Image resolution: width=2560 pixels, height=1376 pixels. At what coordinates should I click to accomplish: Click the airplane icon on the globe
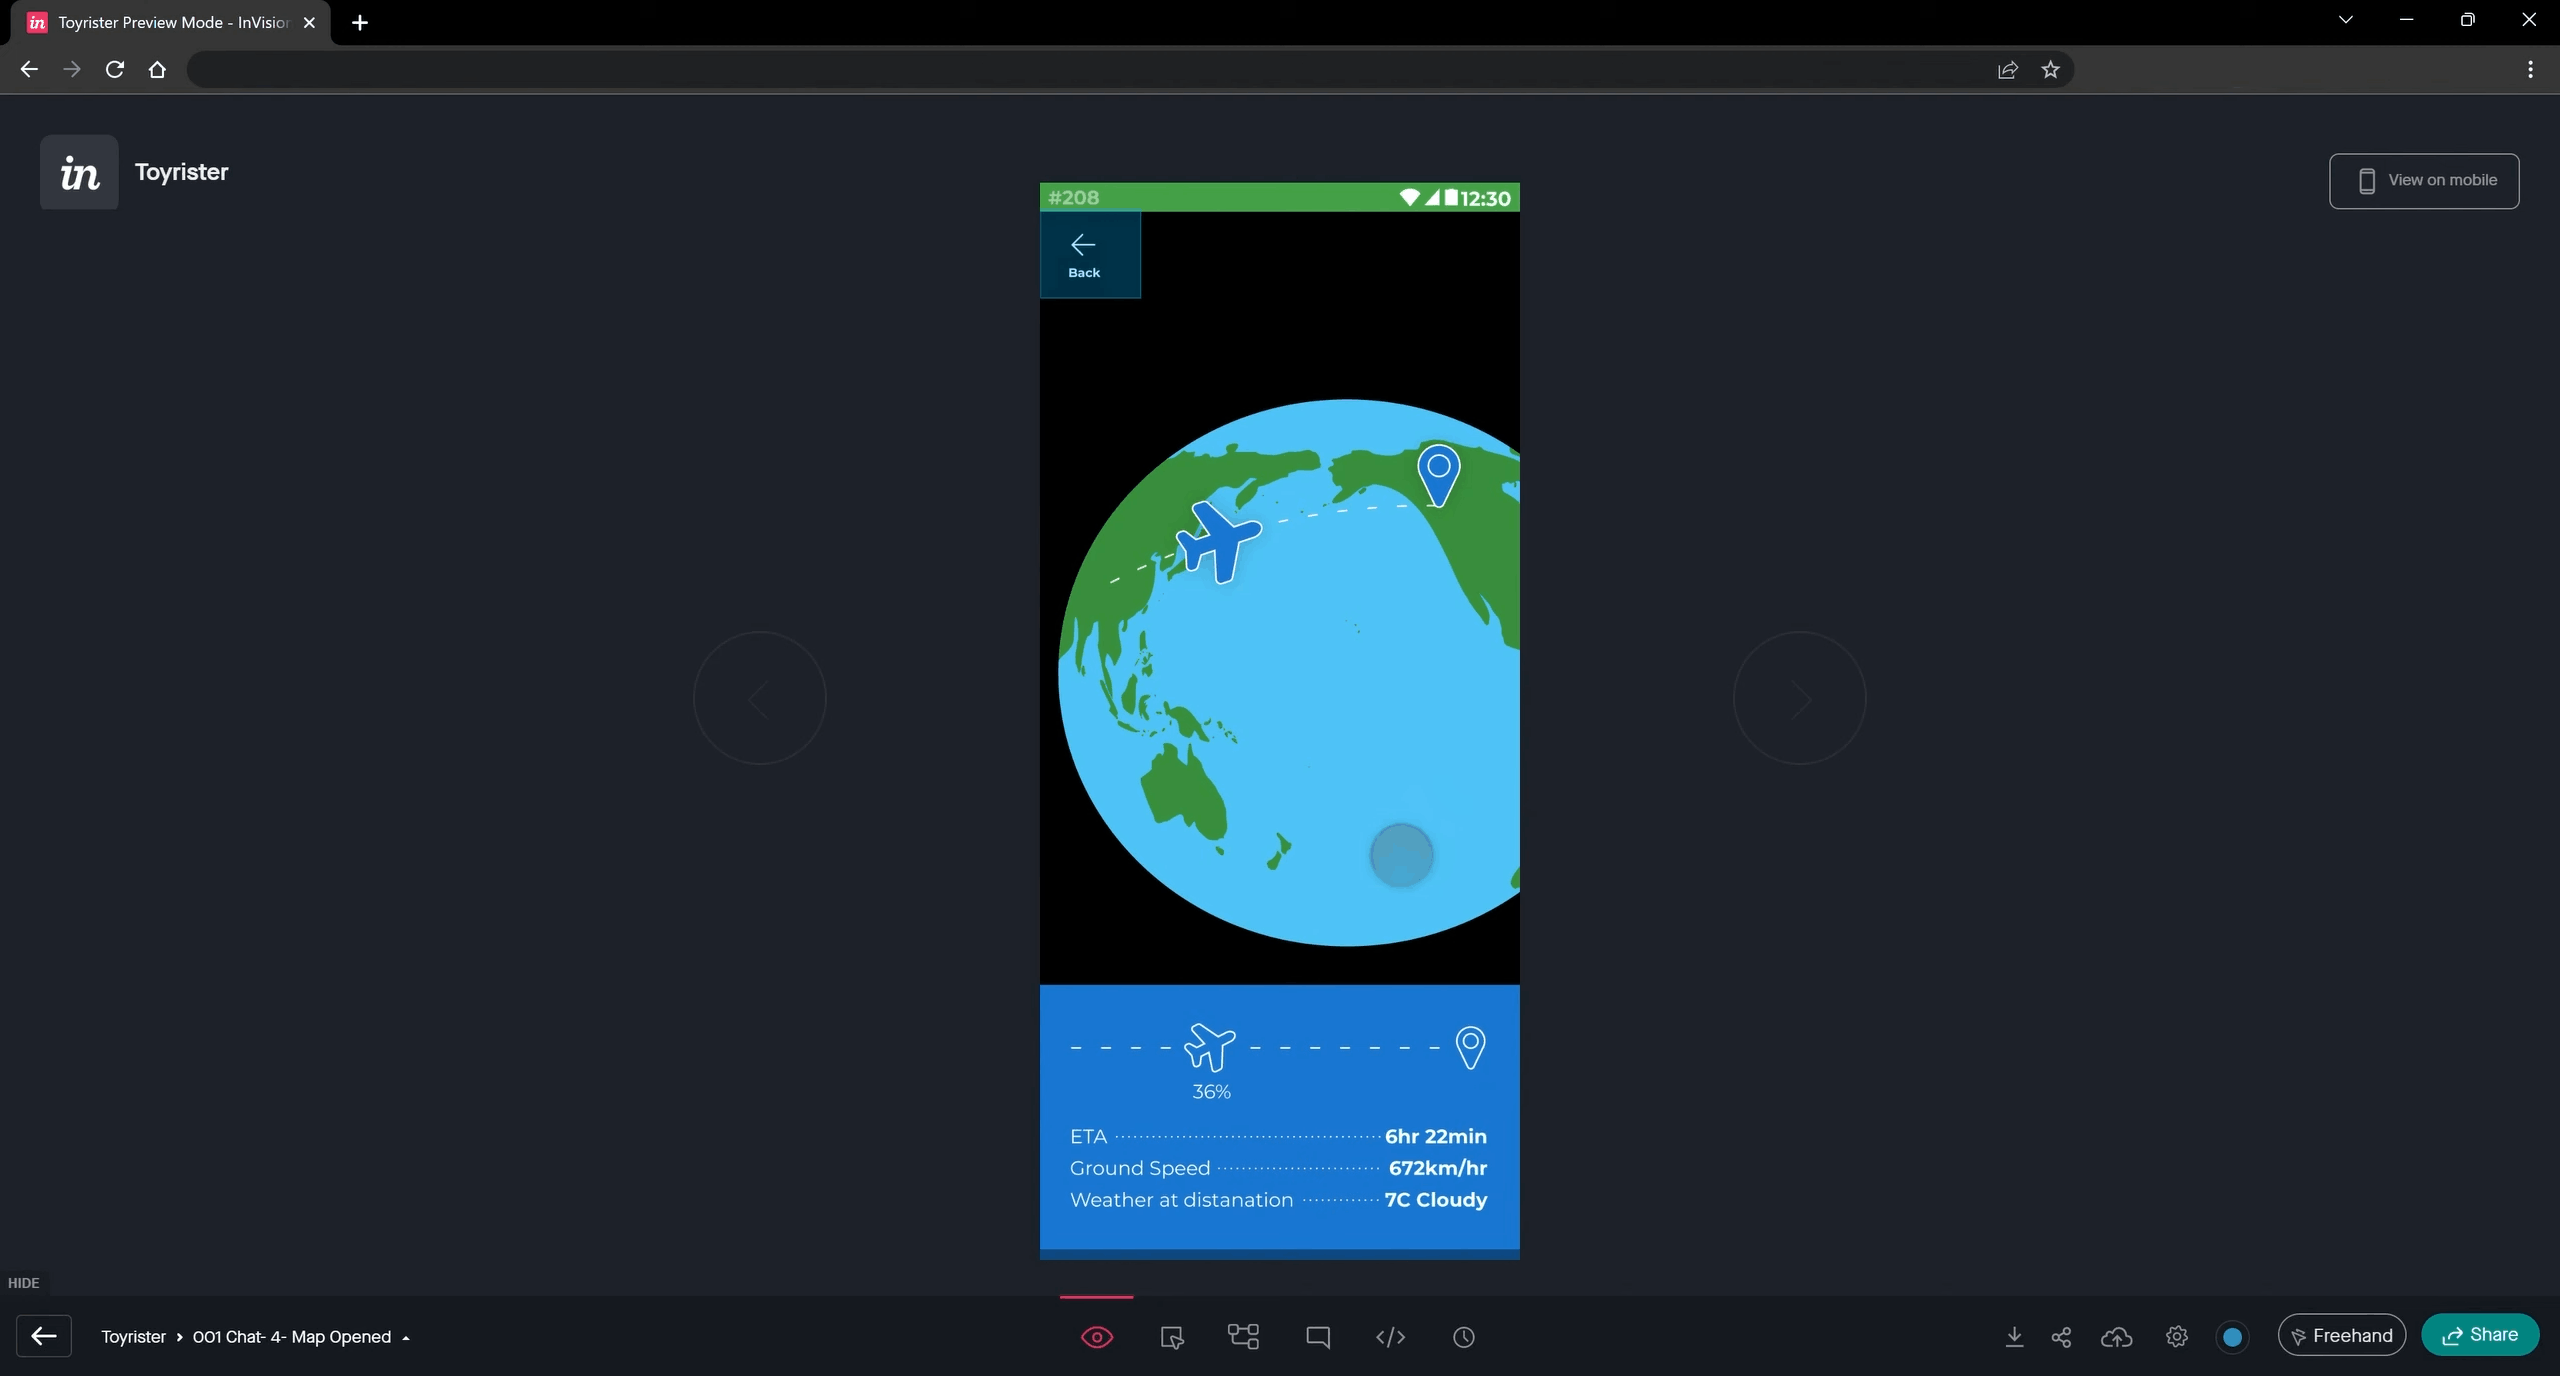pyautogui.click(x=1218, y=542)
